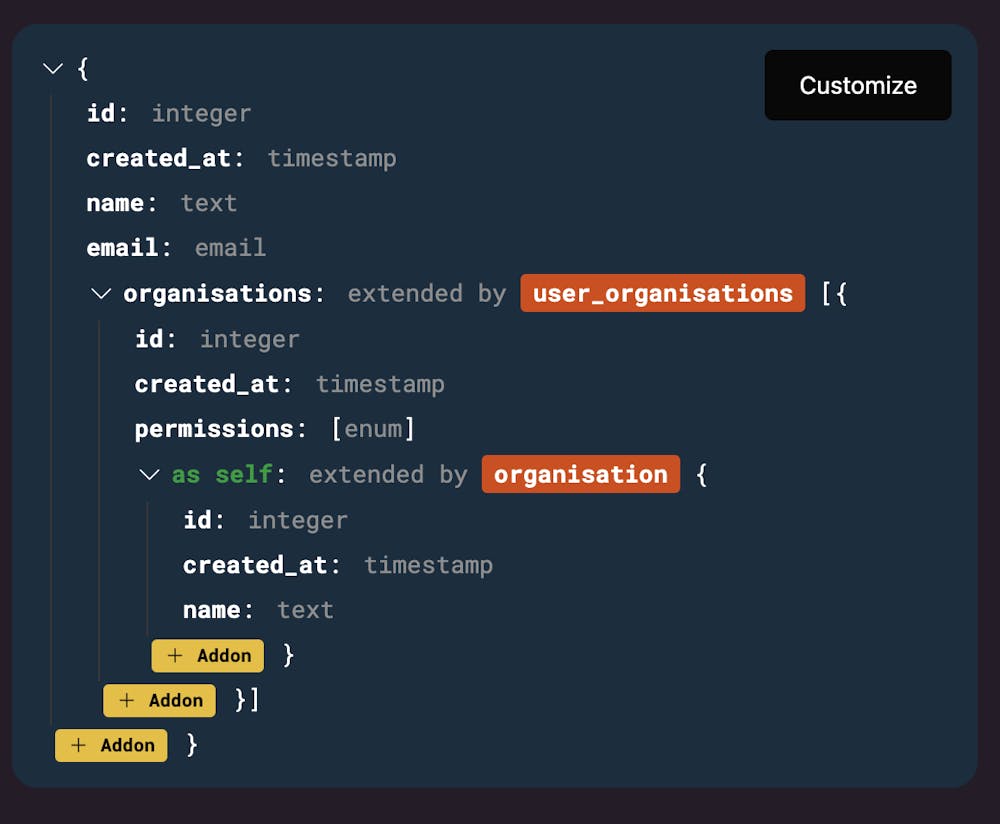
Task: Collapse the organisations field chevron
Action: (101, 294)
